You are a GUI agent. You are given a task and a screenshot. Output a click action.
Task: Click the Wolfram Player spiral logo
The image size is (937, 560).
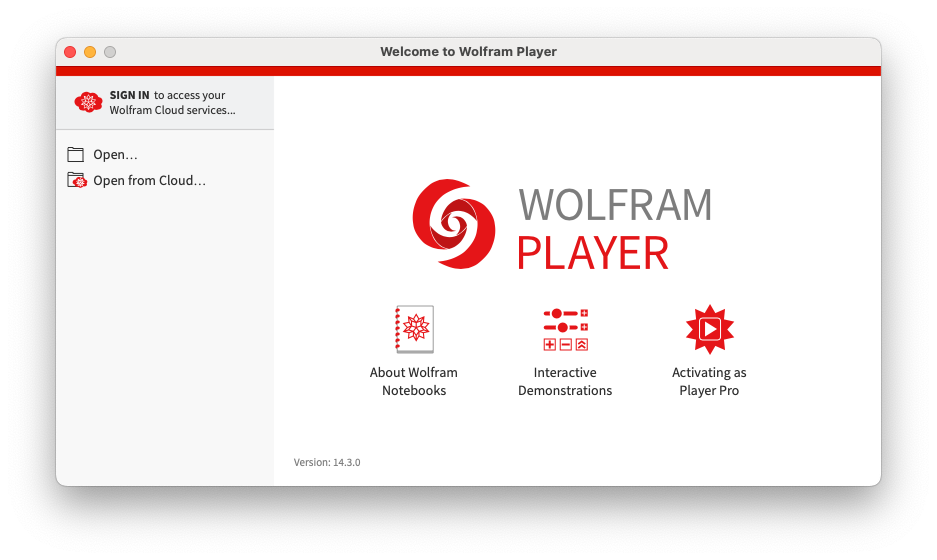[454, 224]
